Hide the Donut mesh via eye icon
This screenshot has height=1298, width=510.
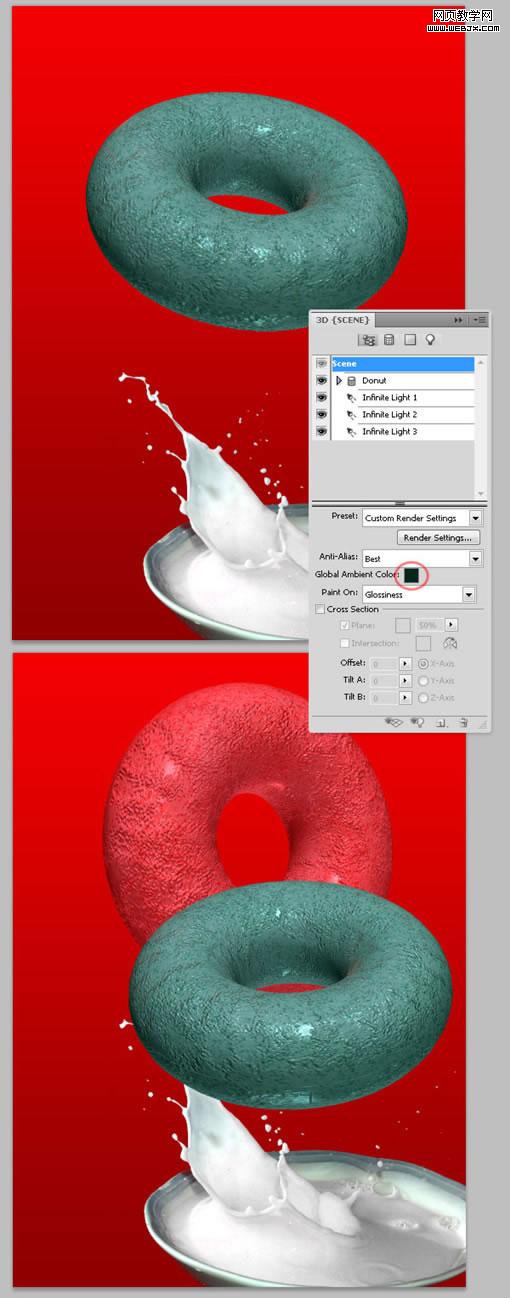pos(322,381)
